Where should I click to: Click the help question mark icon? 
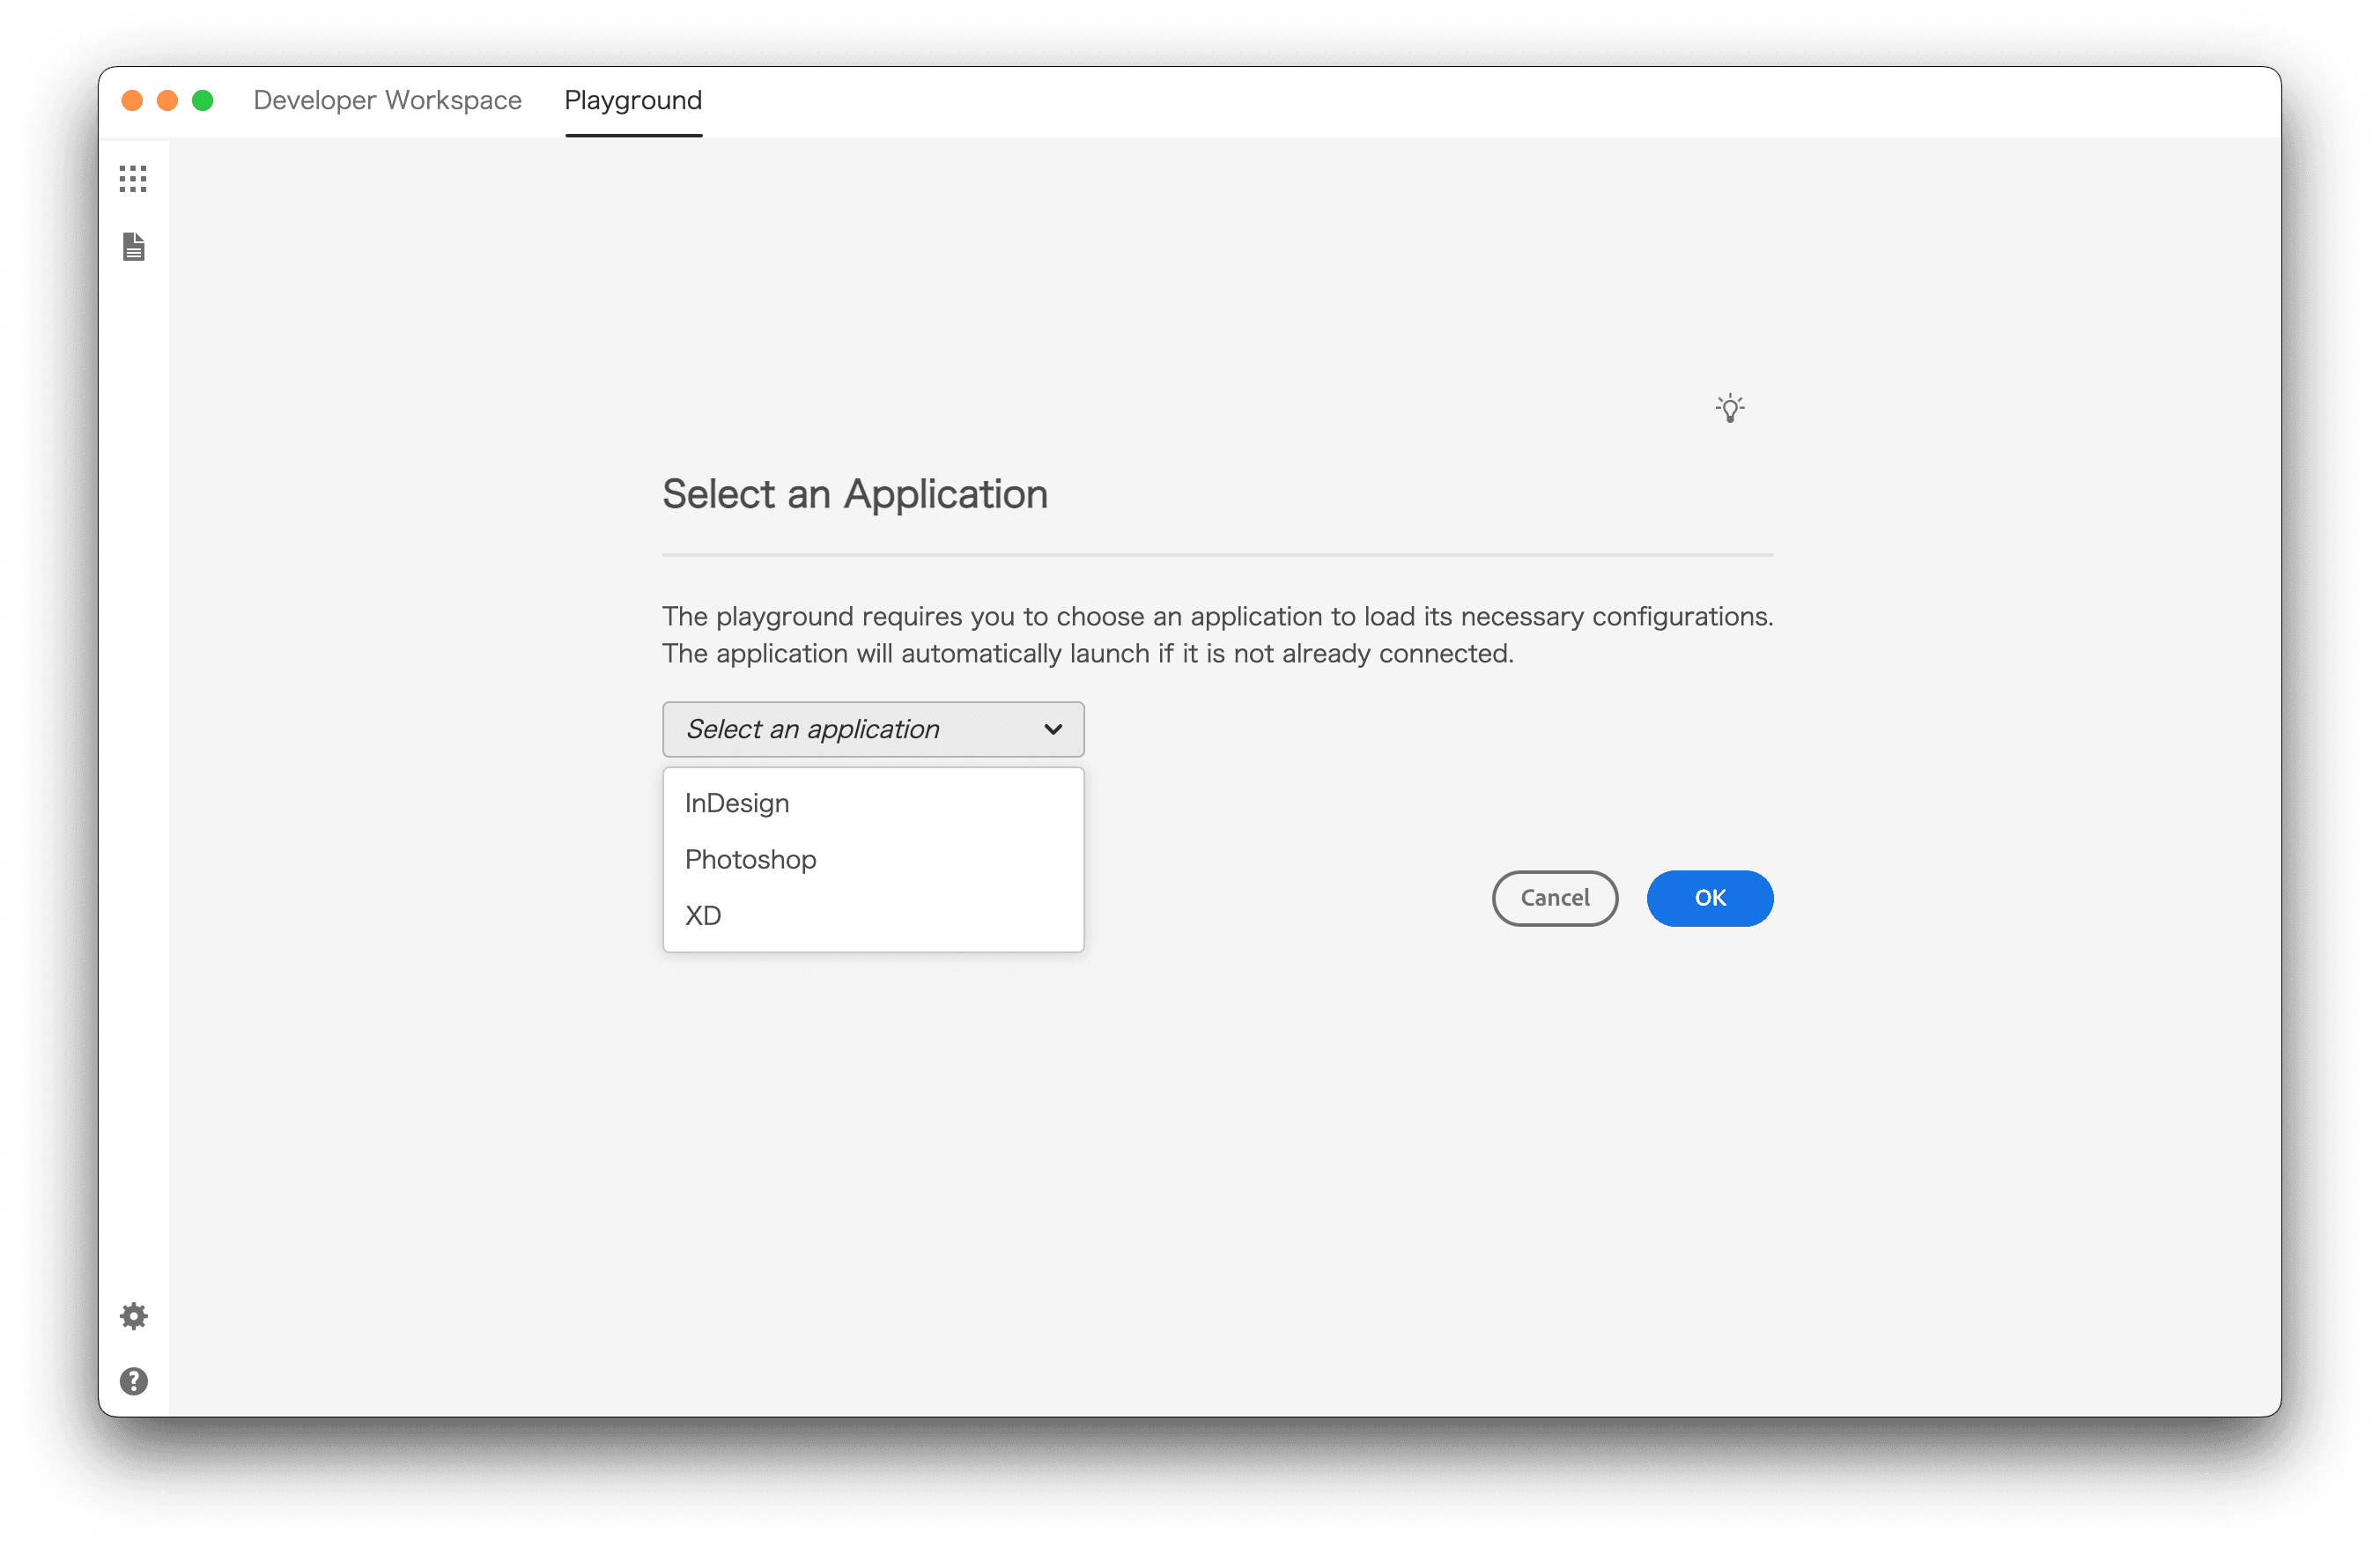(x=134, y=1382)
